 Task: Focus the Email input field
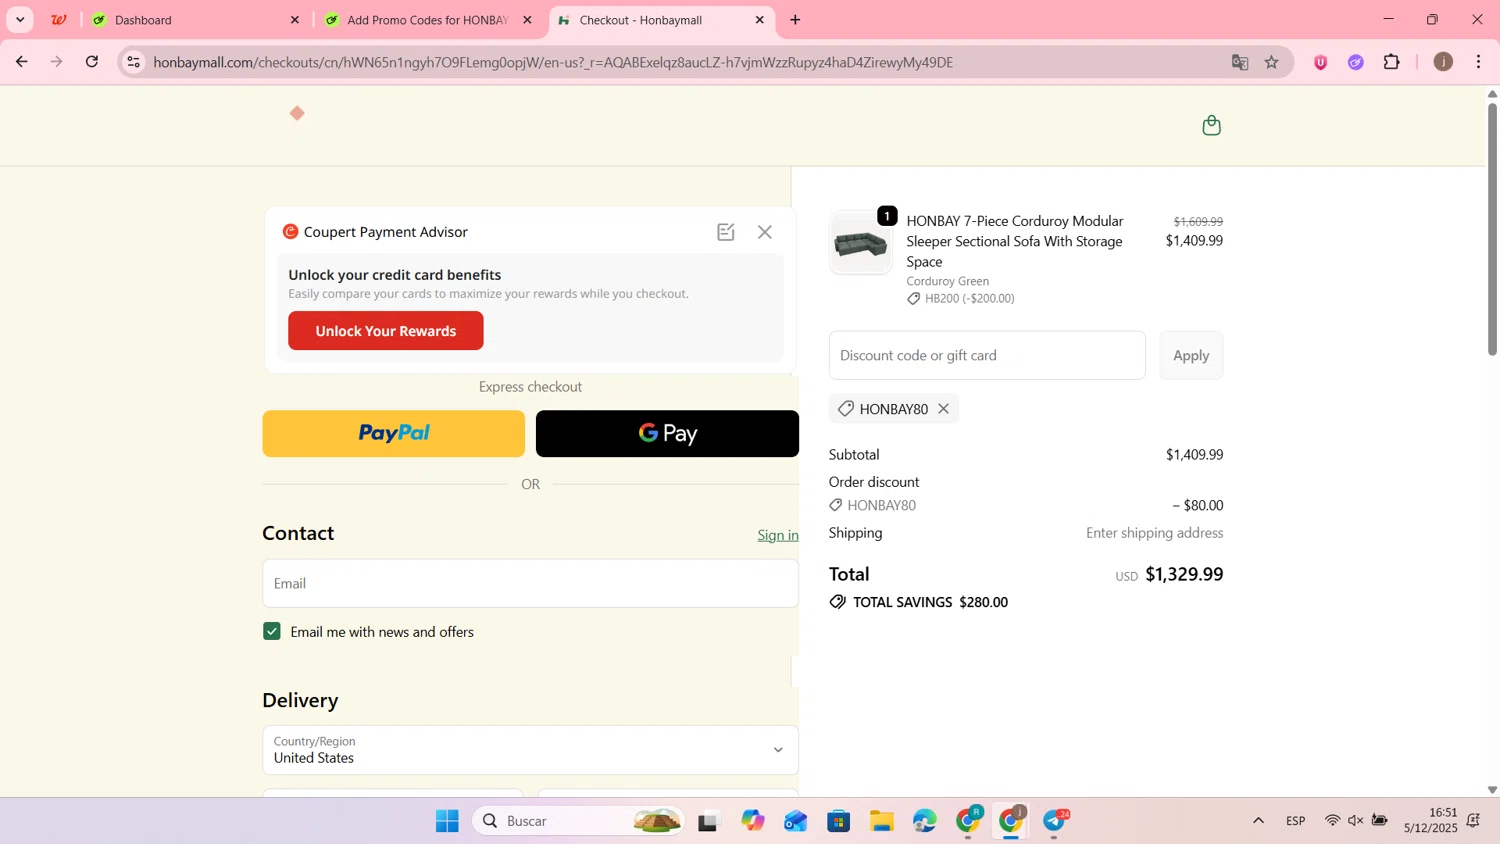point(530,584)
